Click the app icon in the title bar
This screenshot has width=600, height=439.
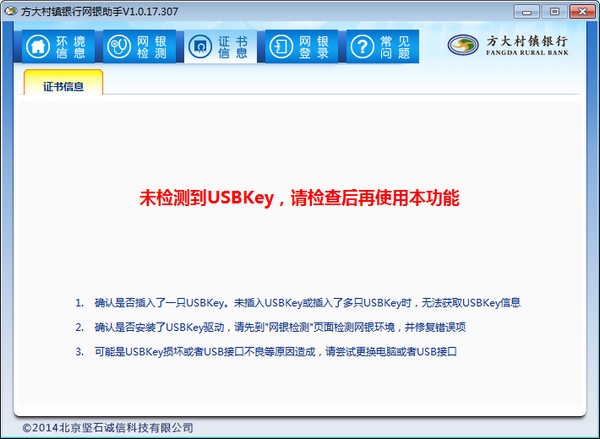click(x=11, y=9)
